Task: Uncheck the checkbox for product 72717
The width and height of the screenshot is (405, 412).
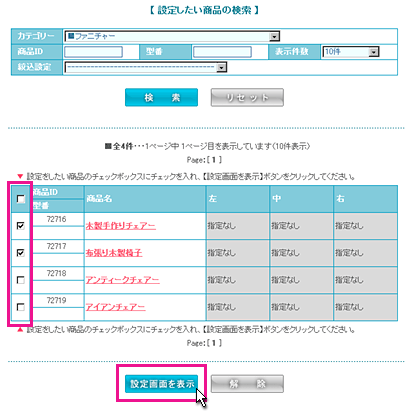Action: (x=21, y=253)
